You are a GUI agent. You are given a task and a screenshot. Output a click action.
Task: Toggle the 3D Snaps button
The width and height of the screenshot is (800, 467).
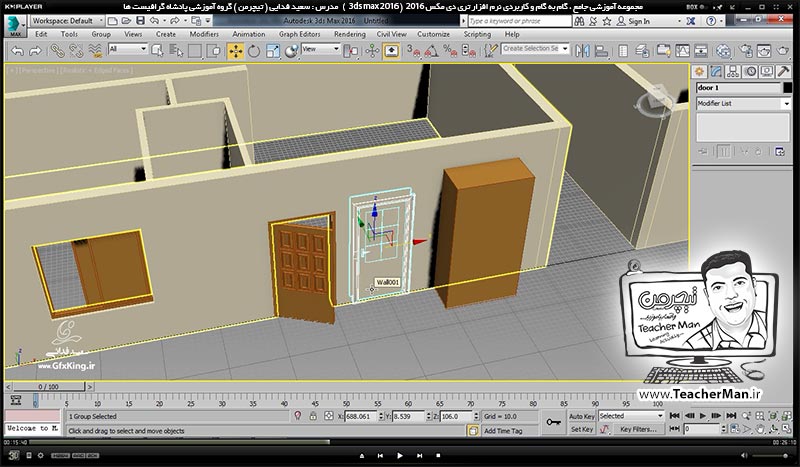413,51
